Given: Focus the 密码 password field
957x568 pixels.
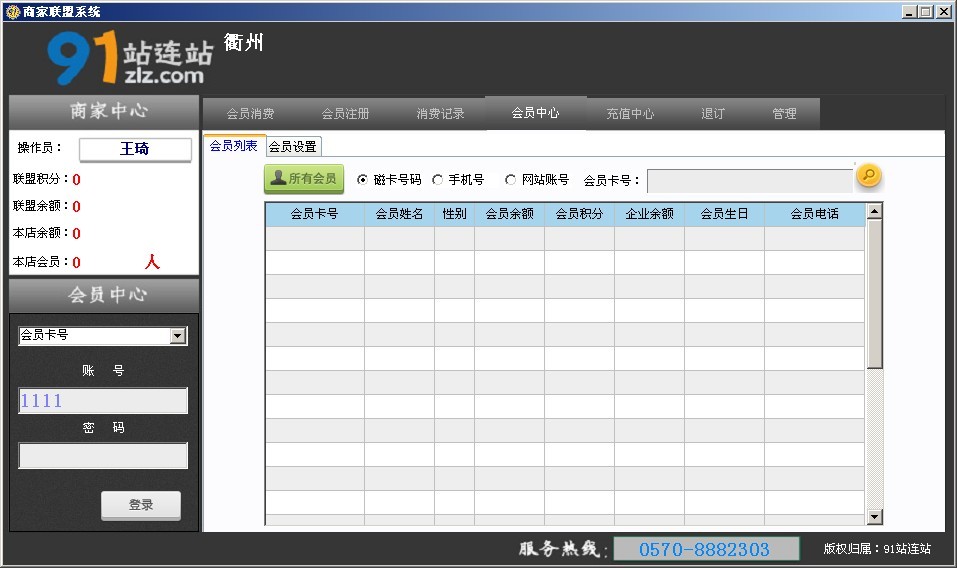Looking at the screenshot, I should [103, 456].
